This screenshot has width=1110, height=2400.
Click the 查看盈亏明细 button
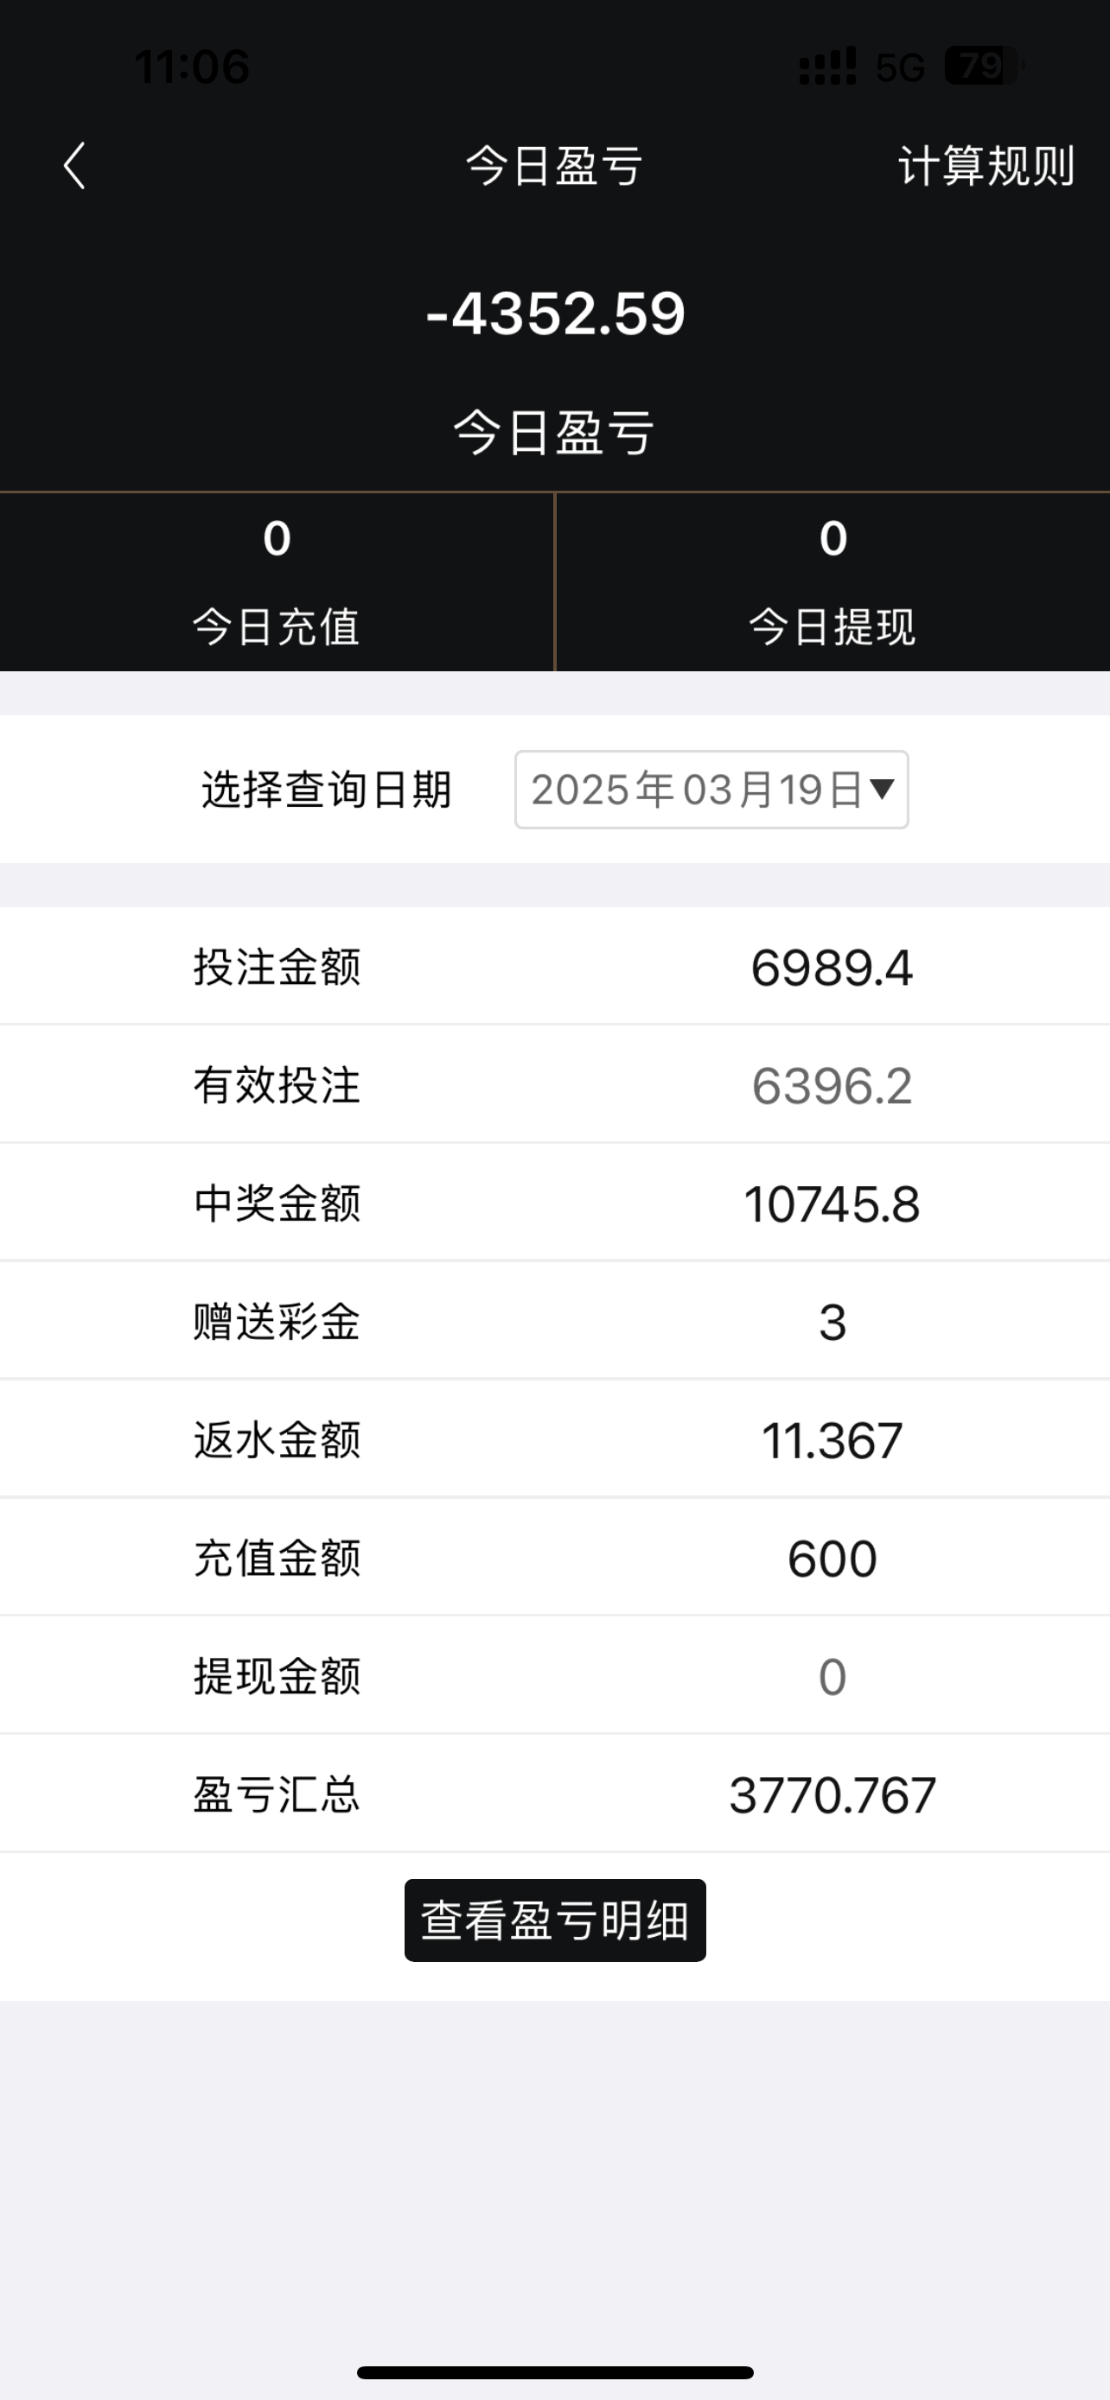pyautogui.click(x=555, y=1920)
